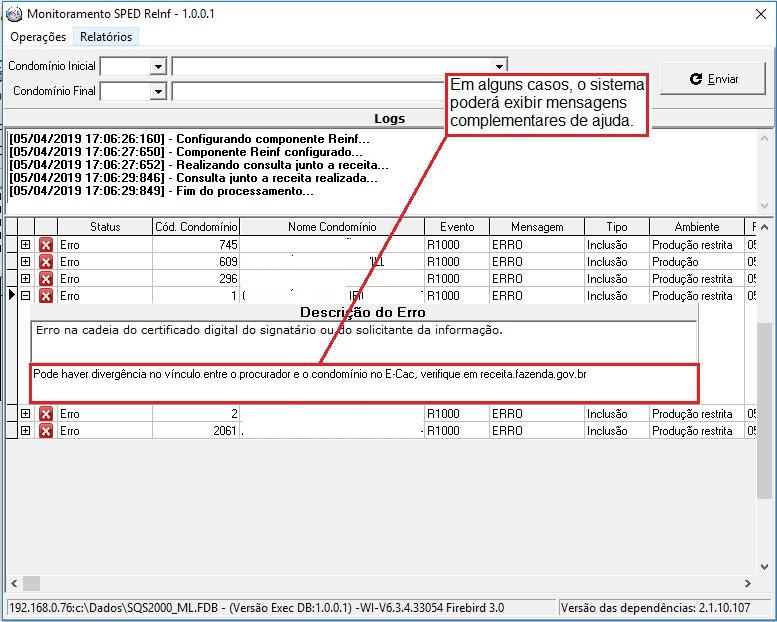Click the Status column header

[105, 227]
